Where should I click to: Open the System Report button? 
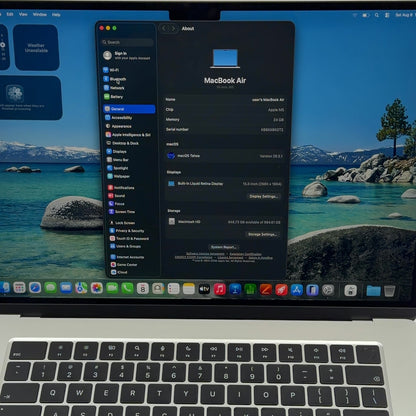(224, 247)
